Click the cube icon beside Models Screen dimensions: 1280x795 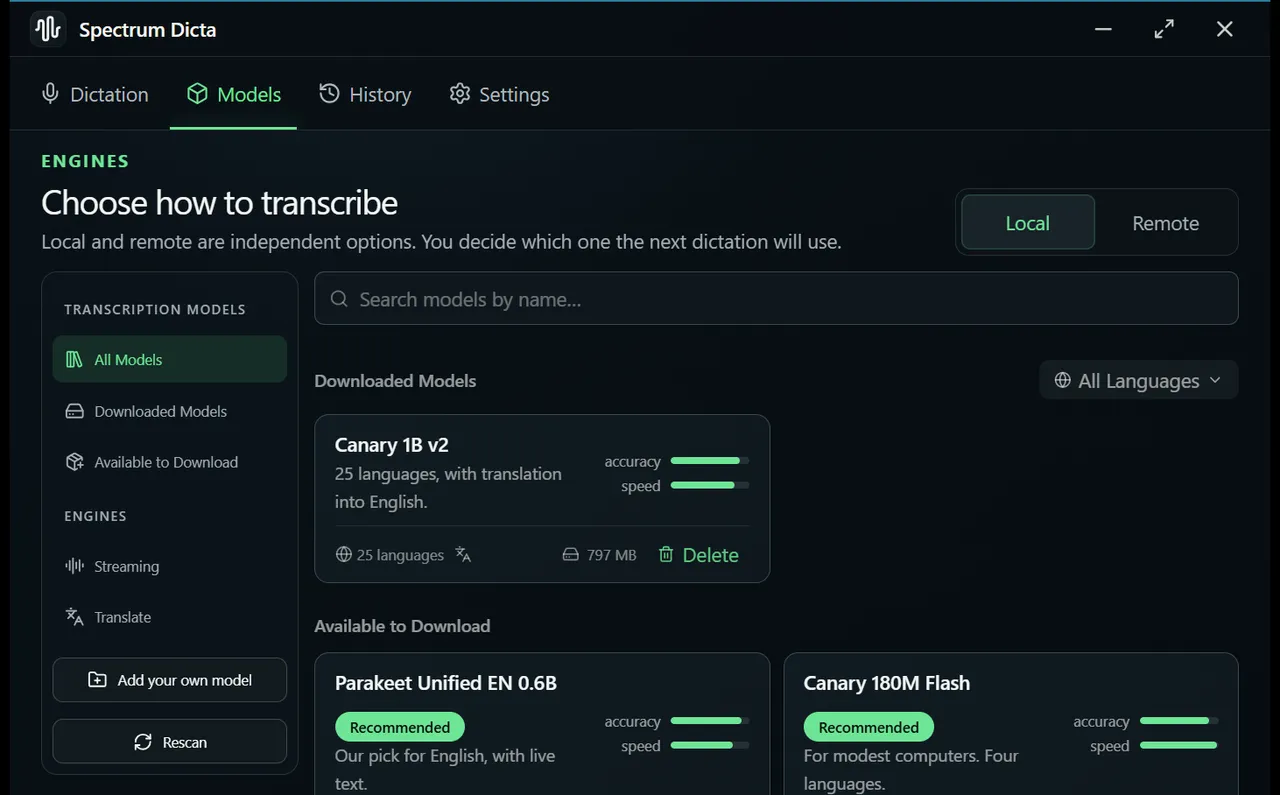tap(197, 94)
